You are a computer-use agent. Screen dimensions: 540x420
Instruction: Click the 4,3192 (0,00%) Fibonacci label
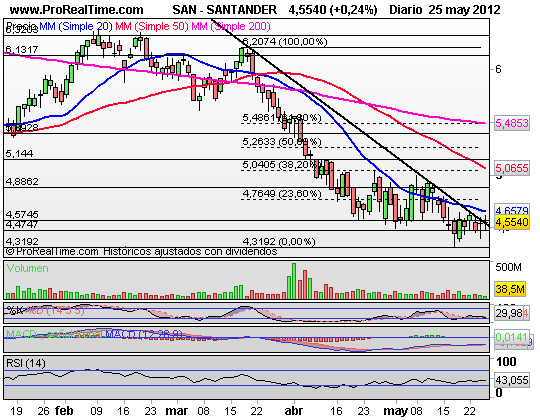click(279, 241)
